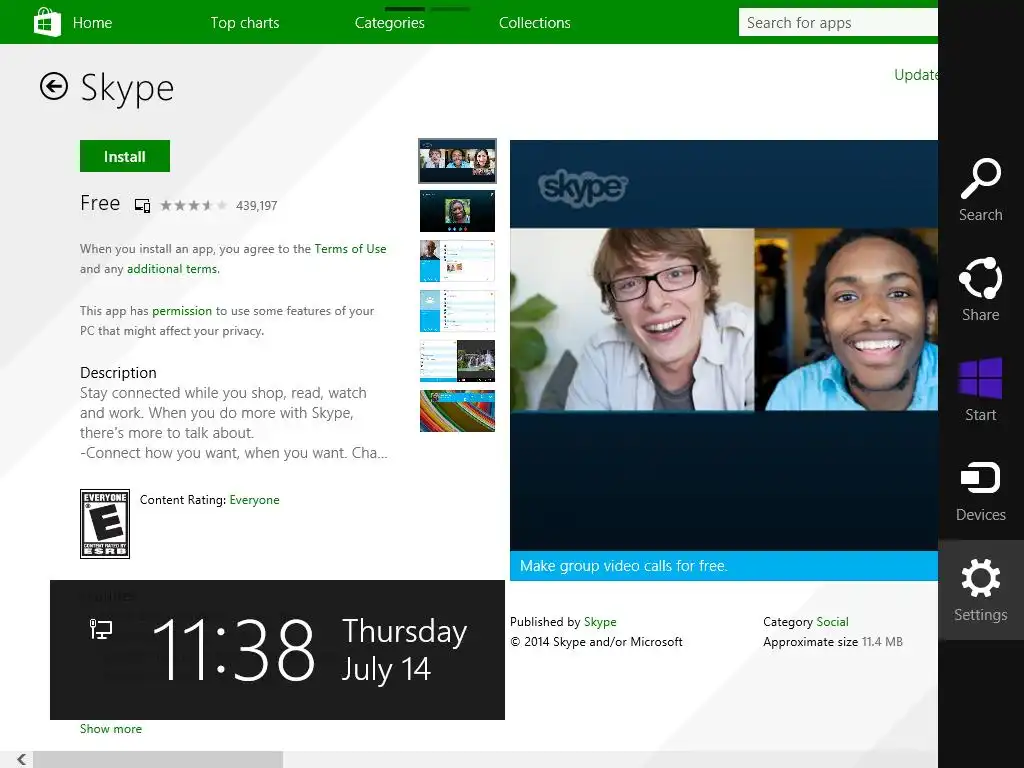Viewport: 1024px width, 768px height.
Task: Click the '© 2014 Skype and/or Microsoft' text
Action: point(596,642)
